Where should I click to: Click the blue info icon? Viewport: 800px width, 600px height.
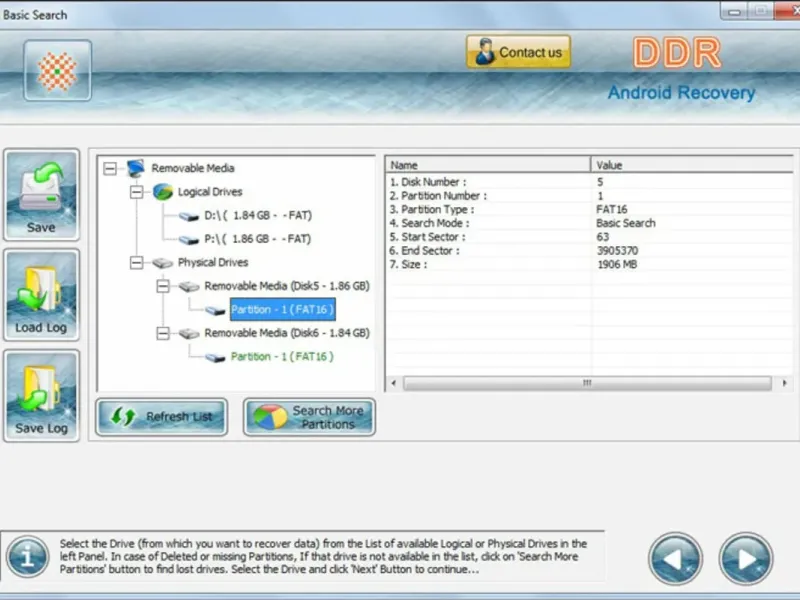coord(28,557)
